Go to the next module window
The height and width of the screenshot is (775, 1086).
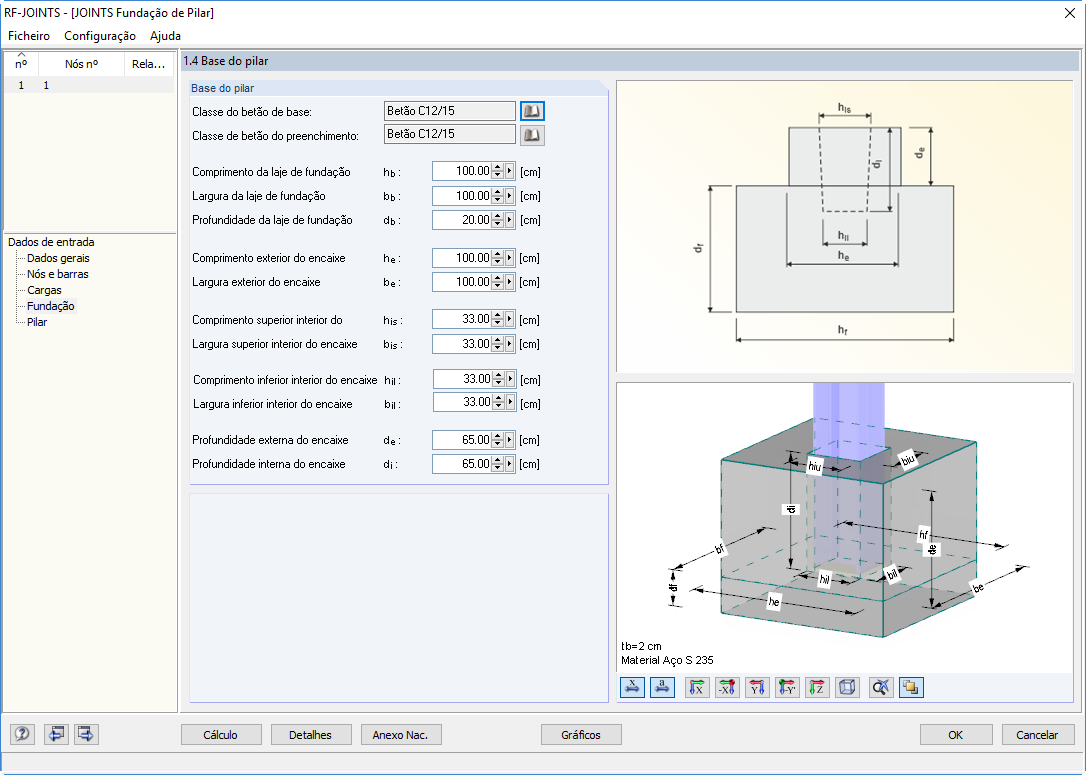(x=86, y=733)
